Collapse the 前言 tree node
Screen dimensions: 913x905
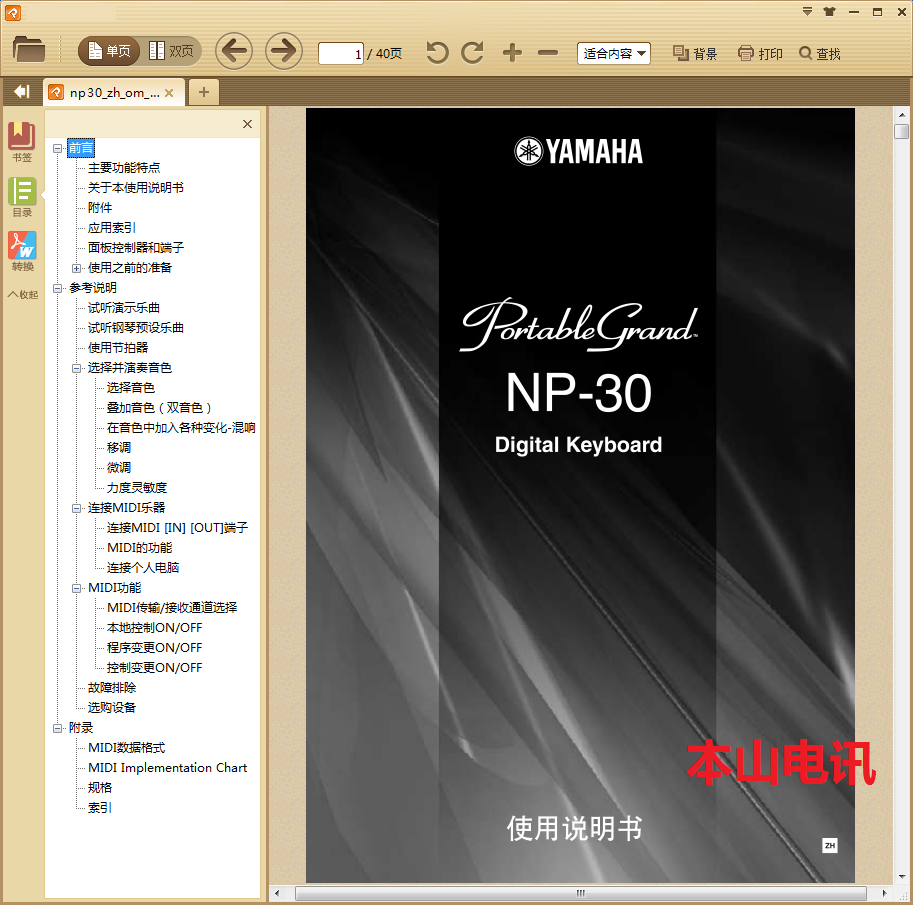[58, 149]
